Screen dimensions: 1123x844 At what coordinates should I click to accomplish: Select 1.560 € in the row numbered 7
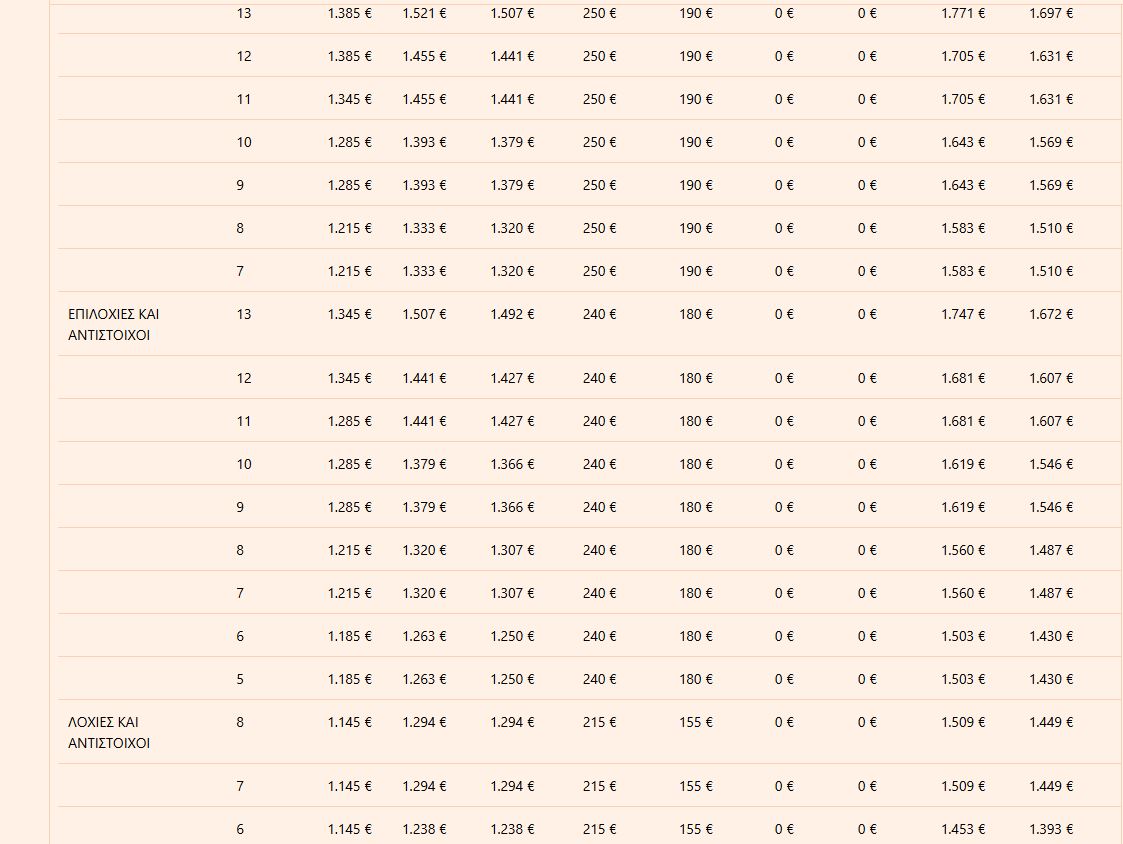(x=962, y=593)
